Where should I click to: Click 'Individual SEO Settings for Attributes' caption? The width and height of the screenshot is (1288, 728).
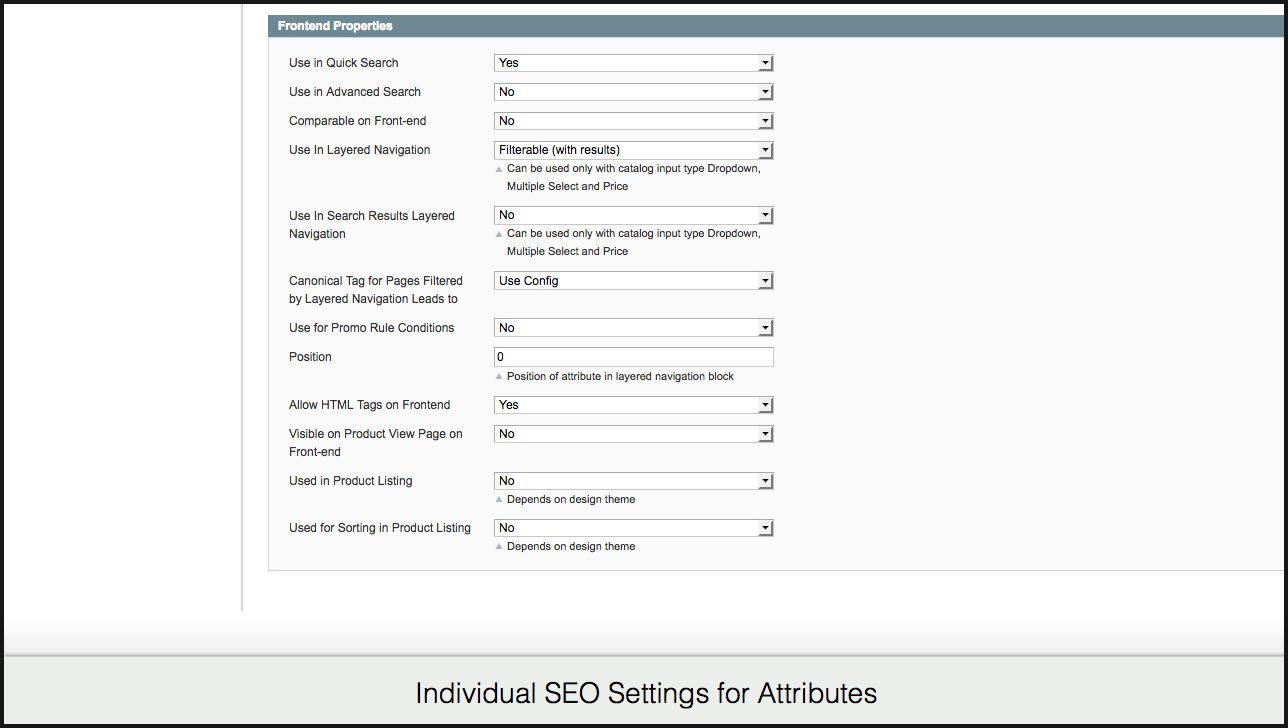point(645,693)
